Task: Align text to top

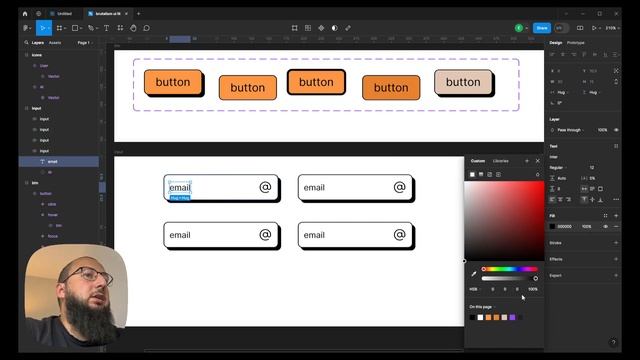Action: (x=584, y=200)
